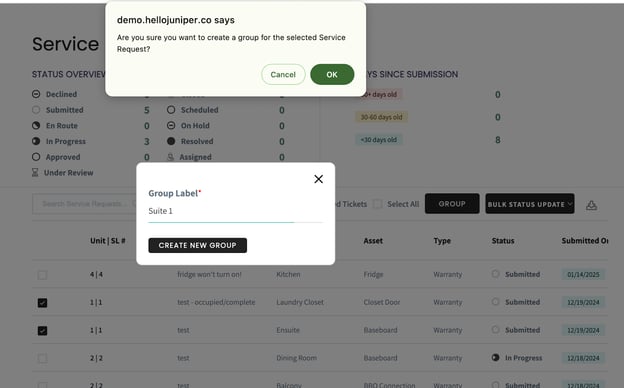Cancel the browser confirmation alert

283,74
